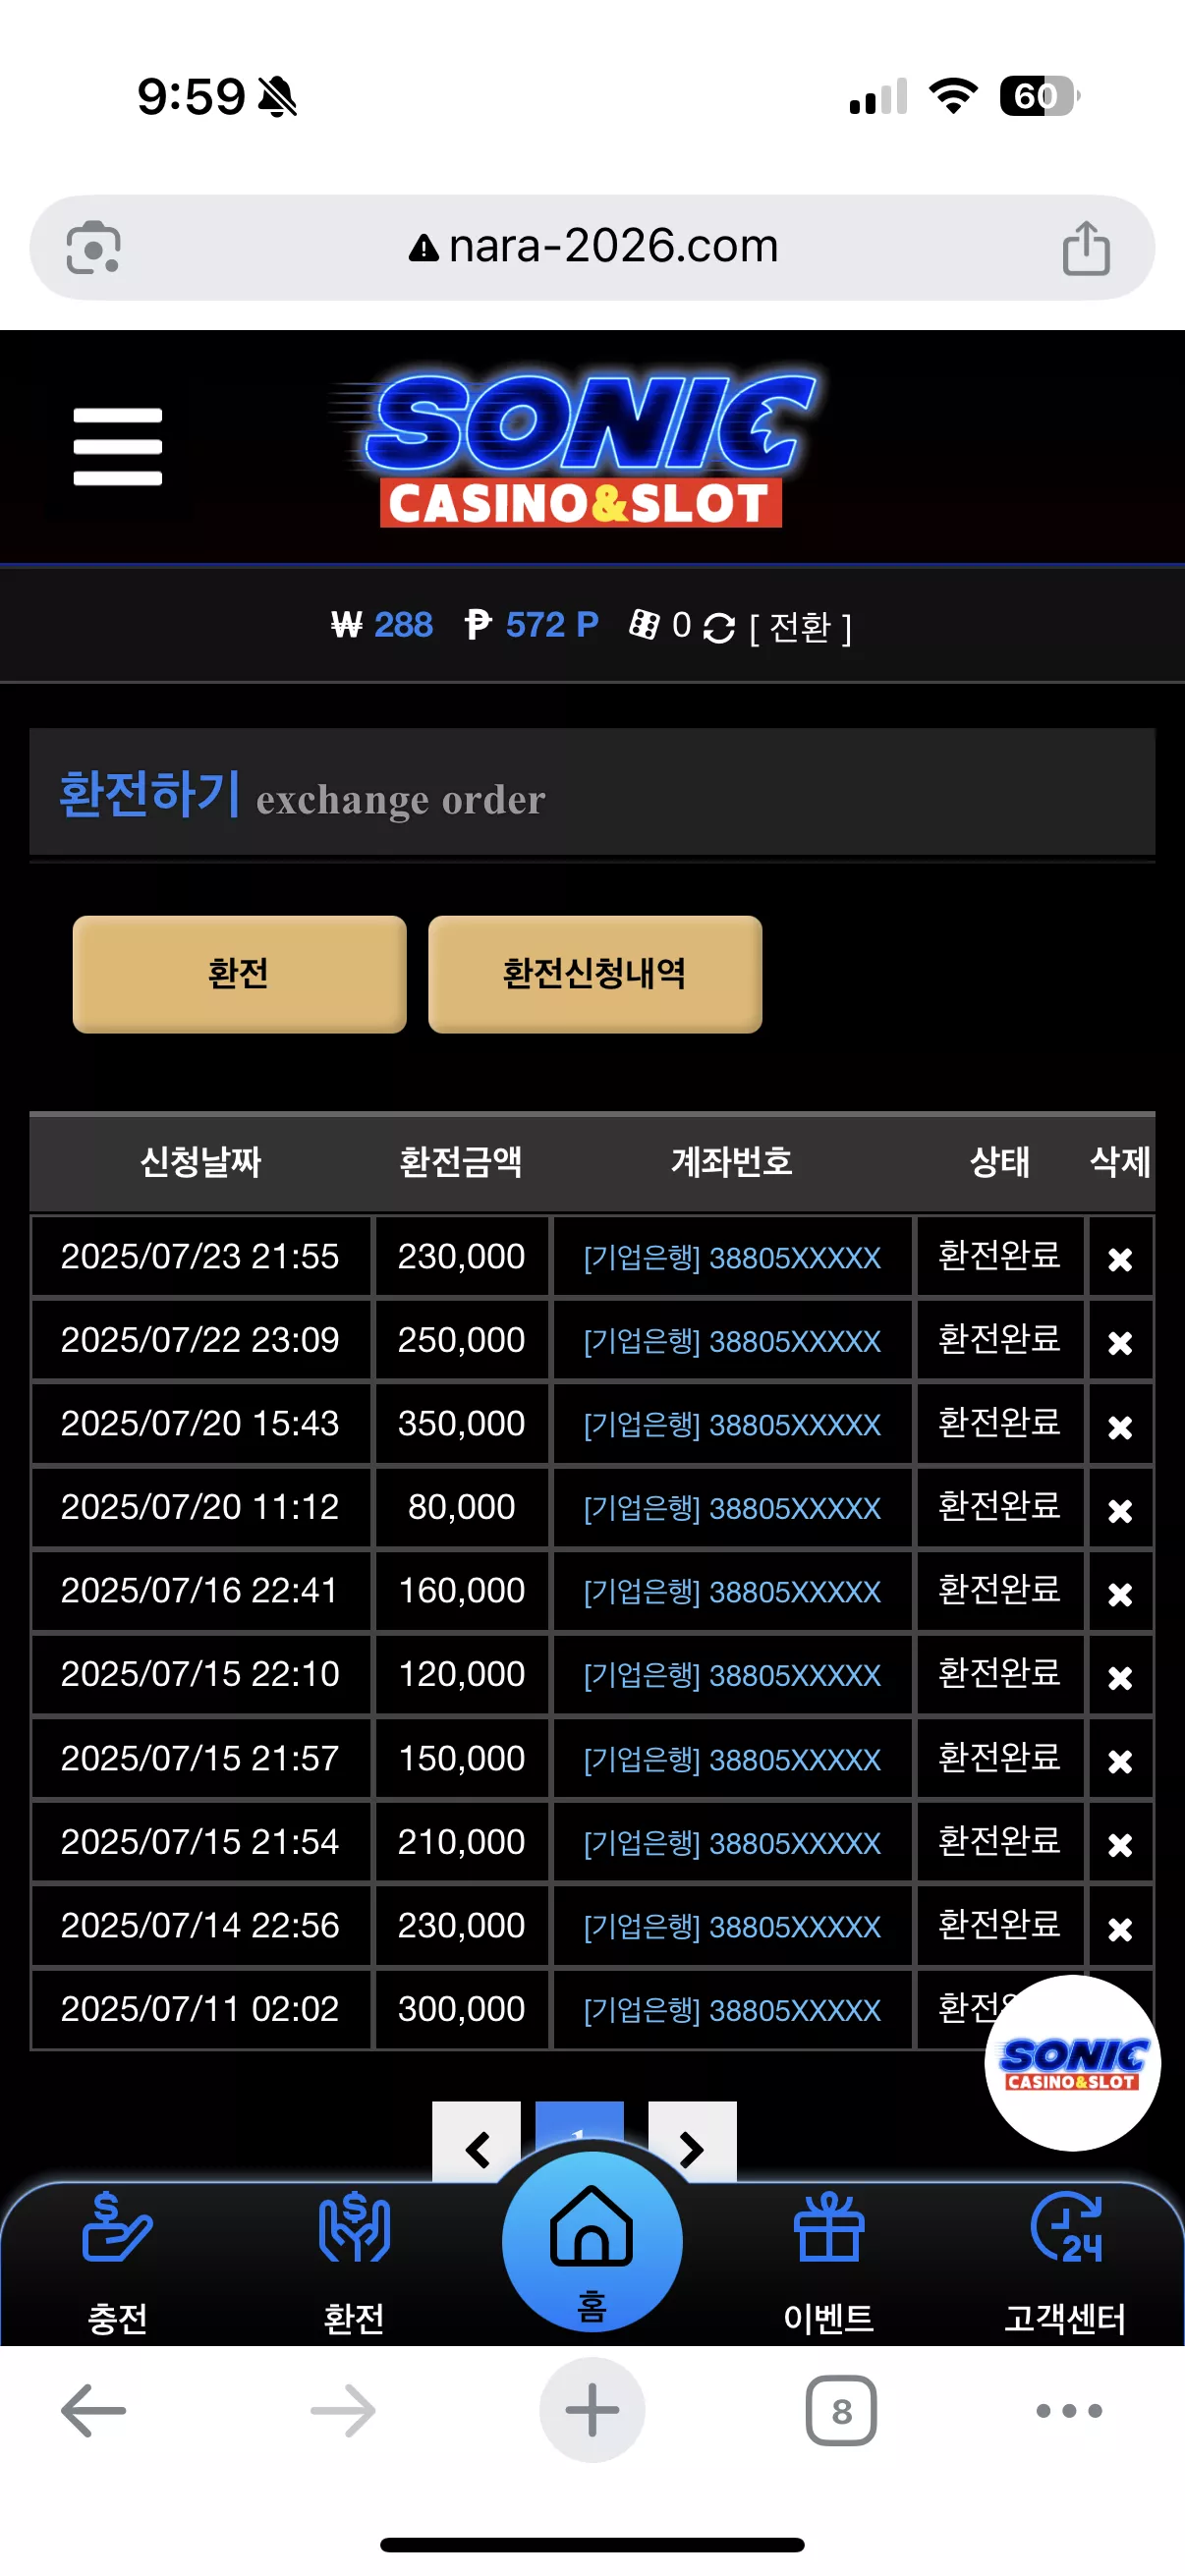Delete the 2025/07/23 21:55 exchange record
1185x2576 pixels.
click(1120, 1259)
